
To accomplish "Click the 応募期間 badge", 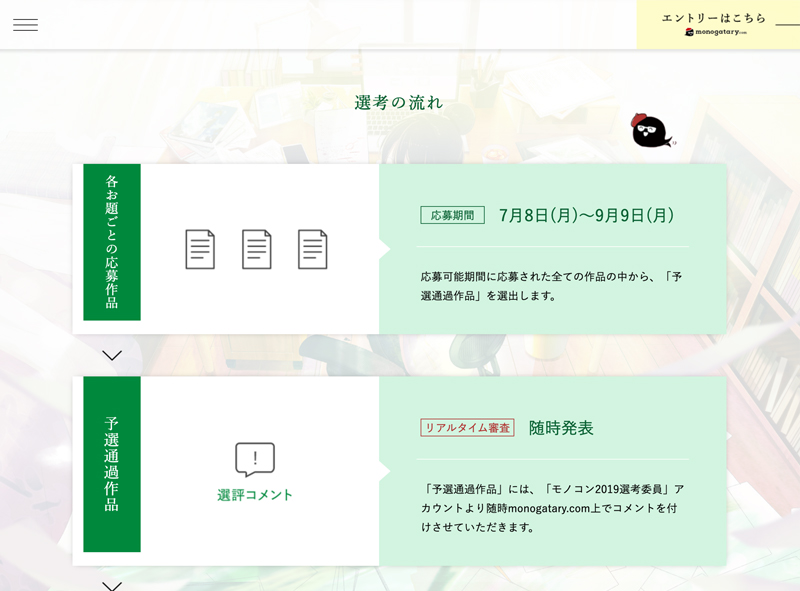I will [x=452, y=215].
